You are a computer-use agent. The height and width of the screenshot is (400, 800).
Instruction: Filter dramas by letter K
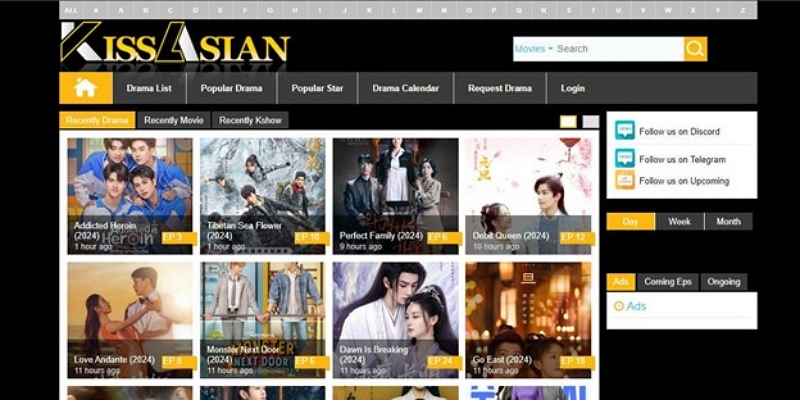[x=369, y=10]
